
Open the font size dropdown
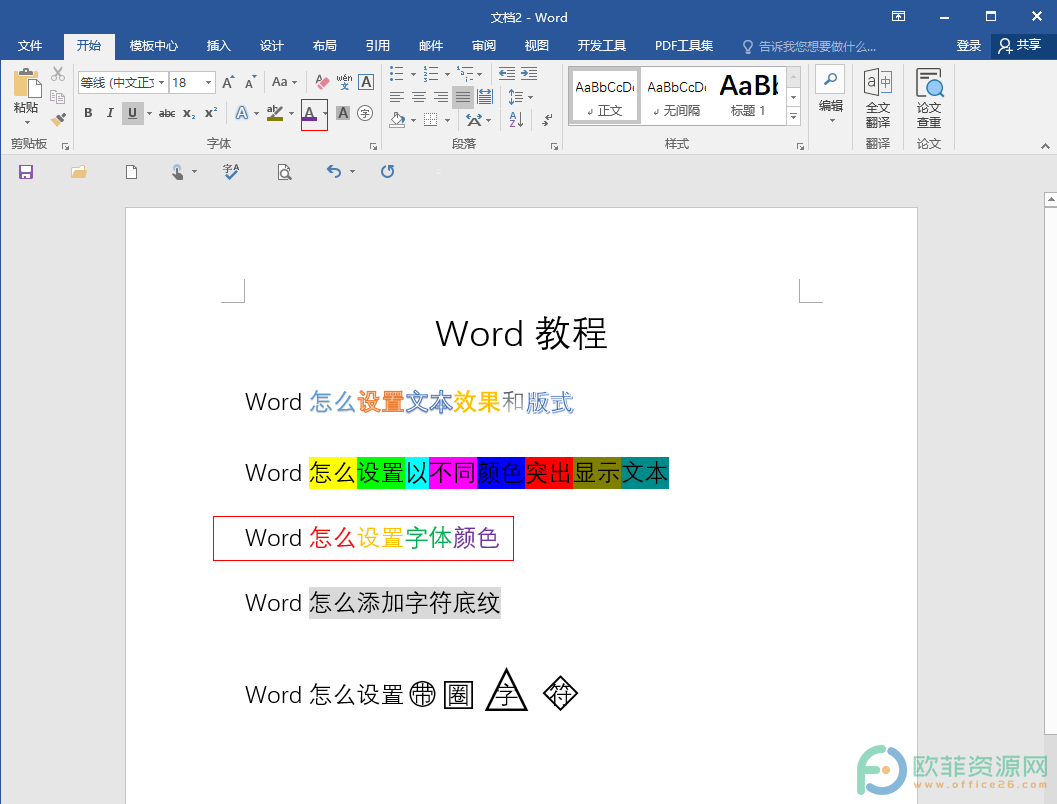pos(208,82)
